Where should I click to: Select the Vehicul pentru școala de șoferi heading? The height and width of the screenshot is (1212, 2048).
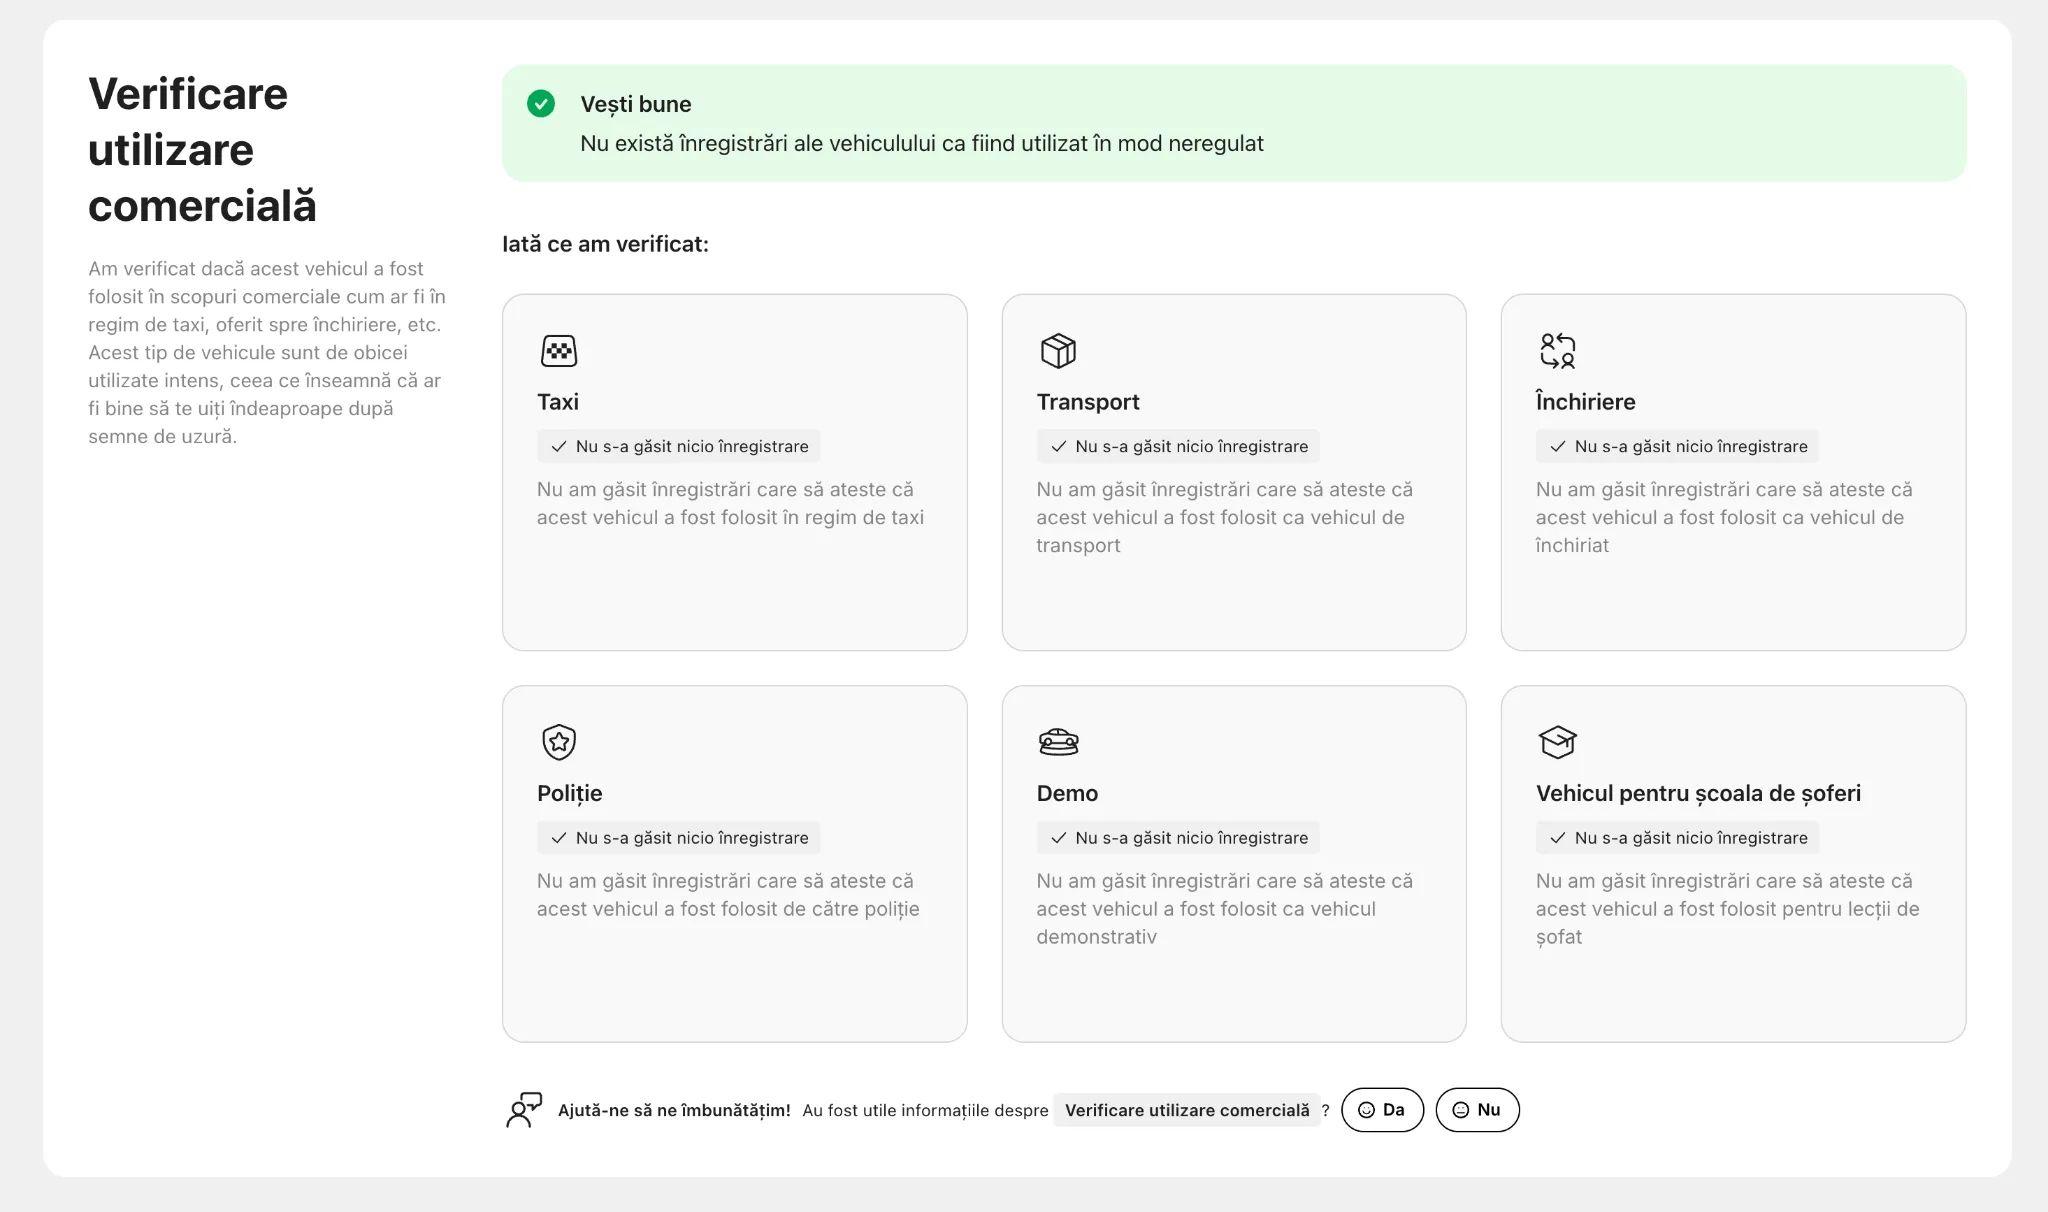click(1698, 793)
